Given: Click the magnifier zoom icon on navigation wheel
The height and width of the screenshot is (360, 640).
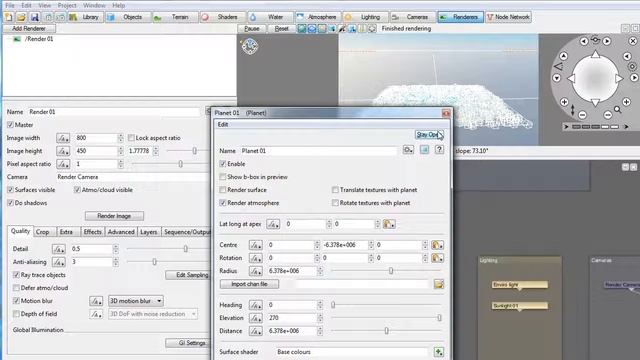Looking at the screenshot, I should tap(617, 109).
